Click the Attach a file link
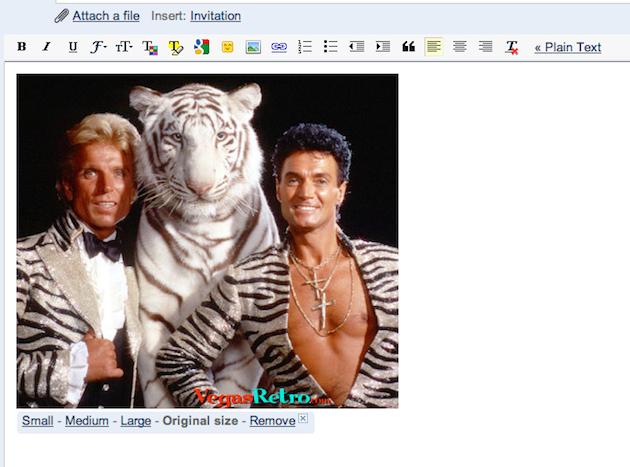Image resolution: width=630 pixels, height=467 pixels. [x=106, y=16]
